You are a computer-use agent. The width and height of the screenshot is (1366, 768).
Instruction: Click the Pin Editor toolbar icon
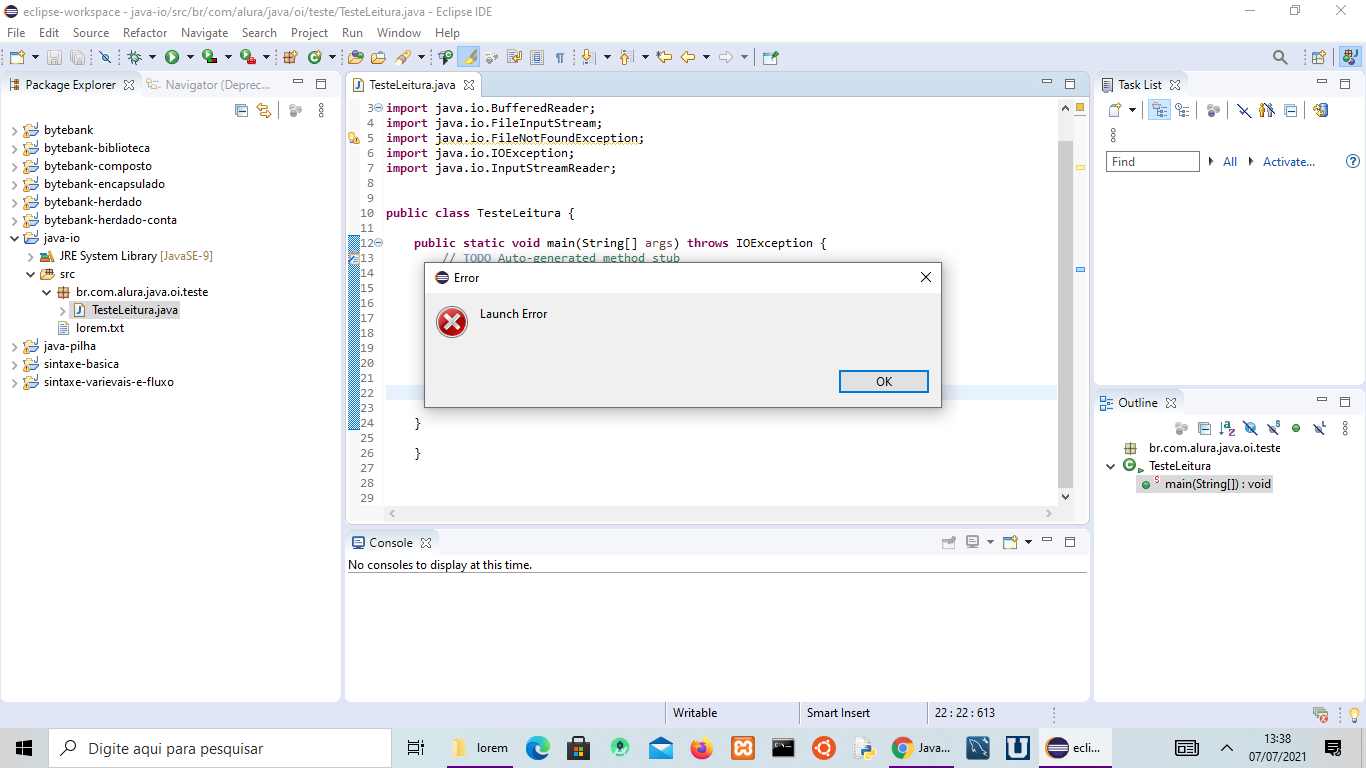tap(770, 58)
